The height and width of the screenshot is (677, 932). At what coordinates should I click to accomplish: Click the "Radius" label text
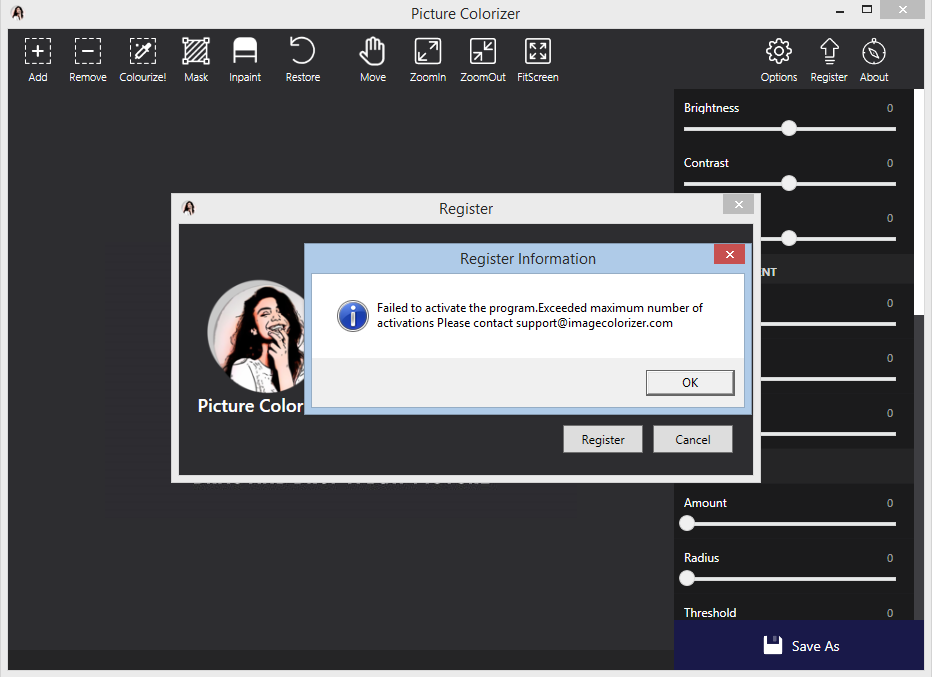pos(701,558)
